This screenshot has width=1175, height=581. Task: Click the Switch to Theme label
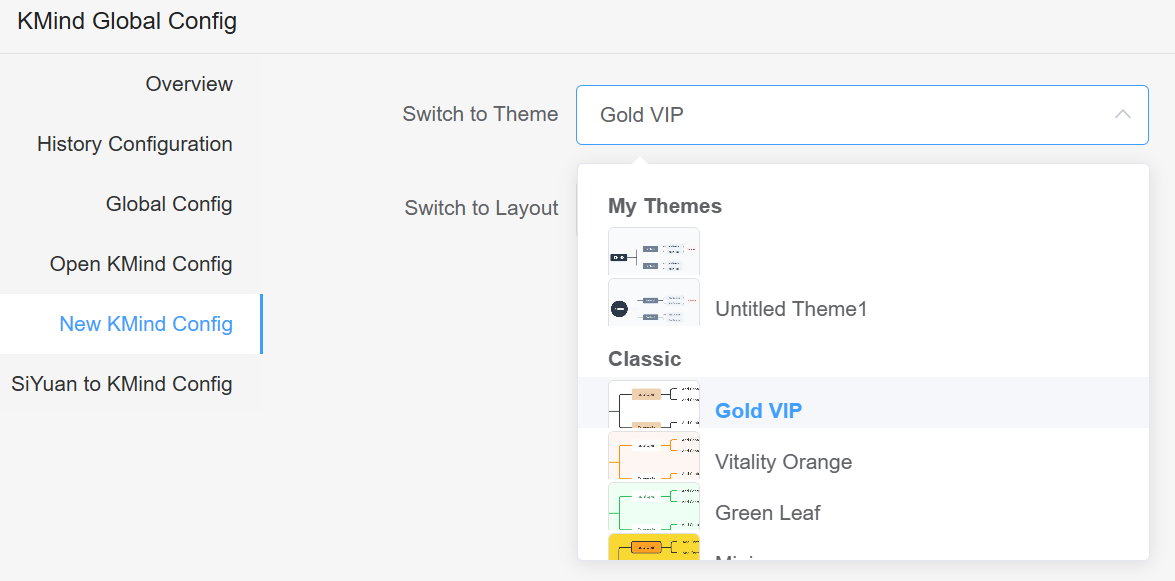click(480, 114)
